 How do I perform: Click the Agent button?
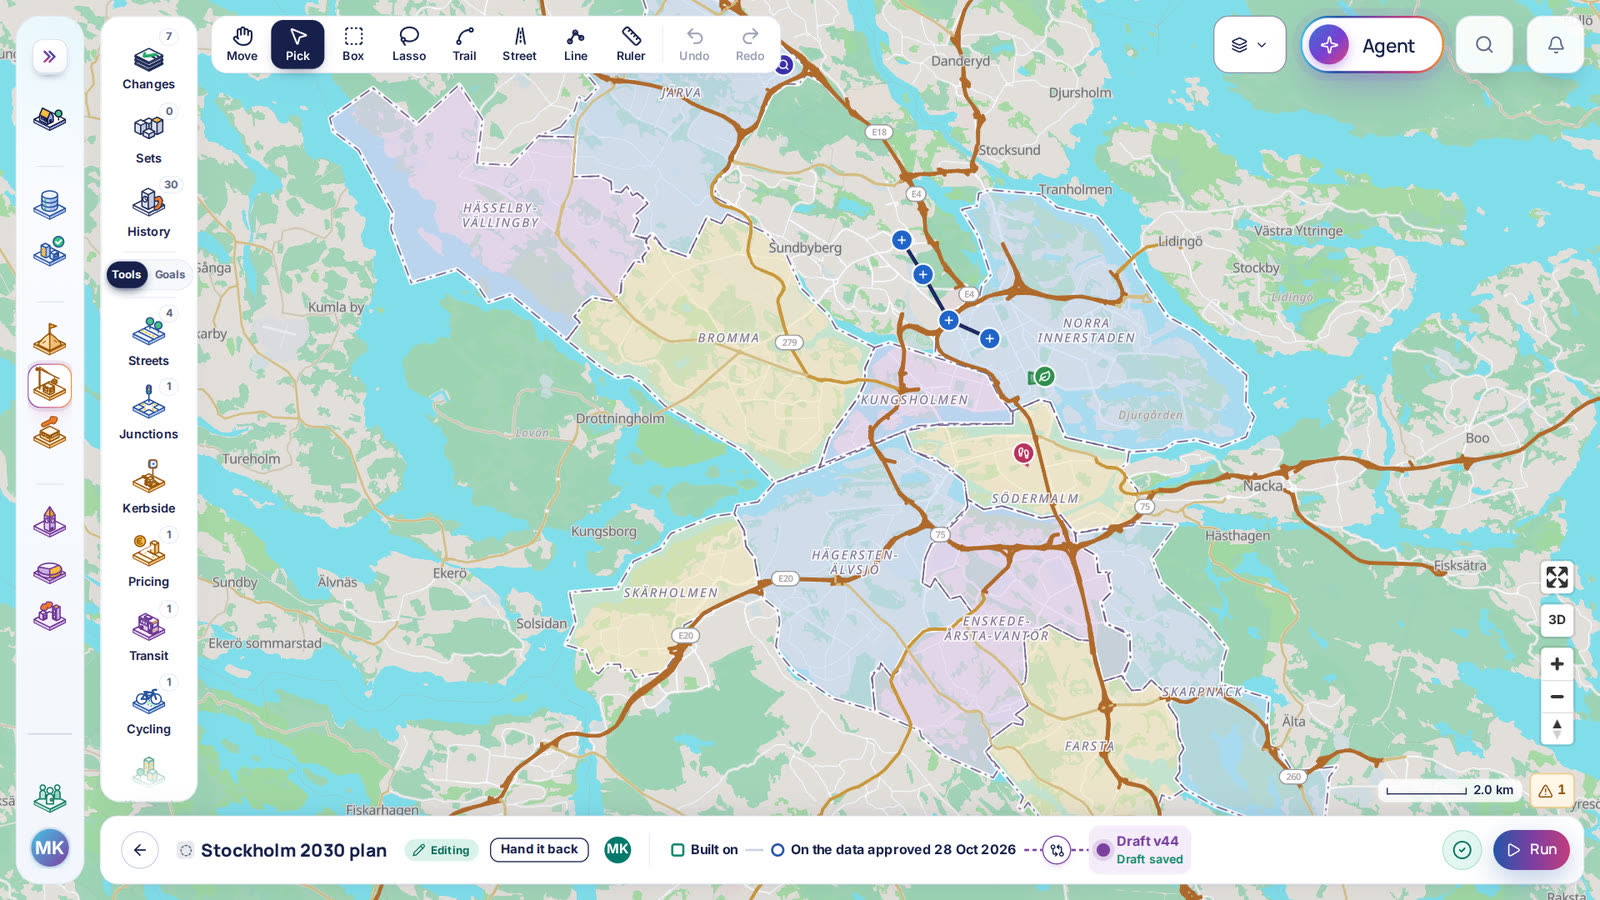1372,45
